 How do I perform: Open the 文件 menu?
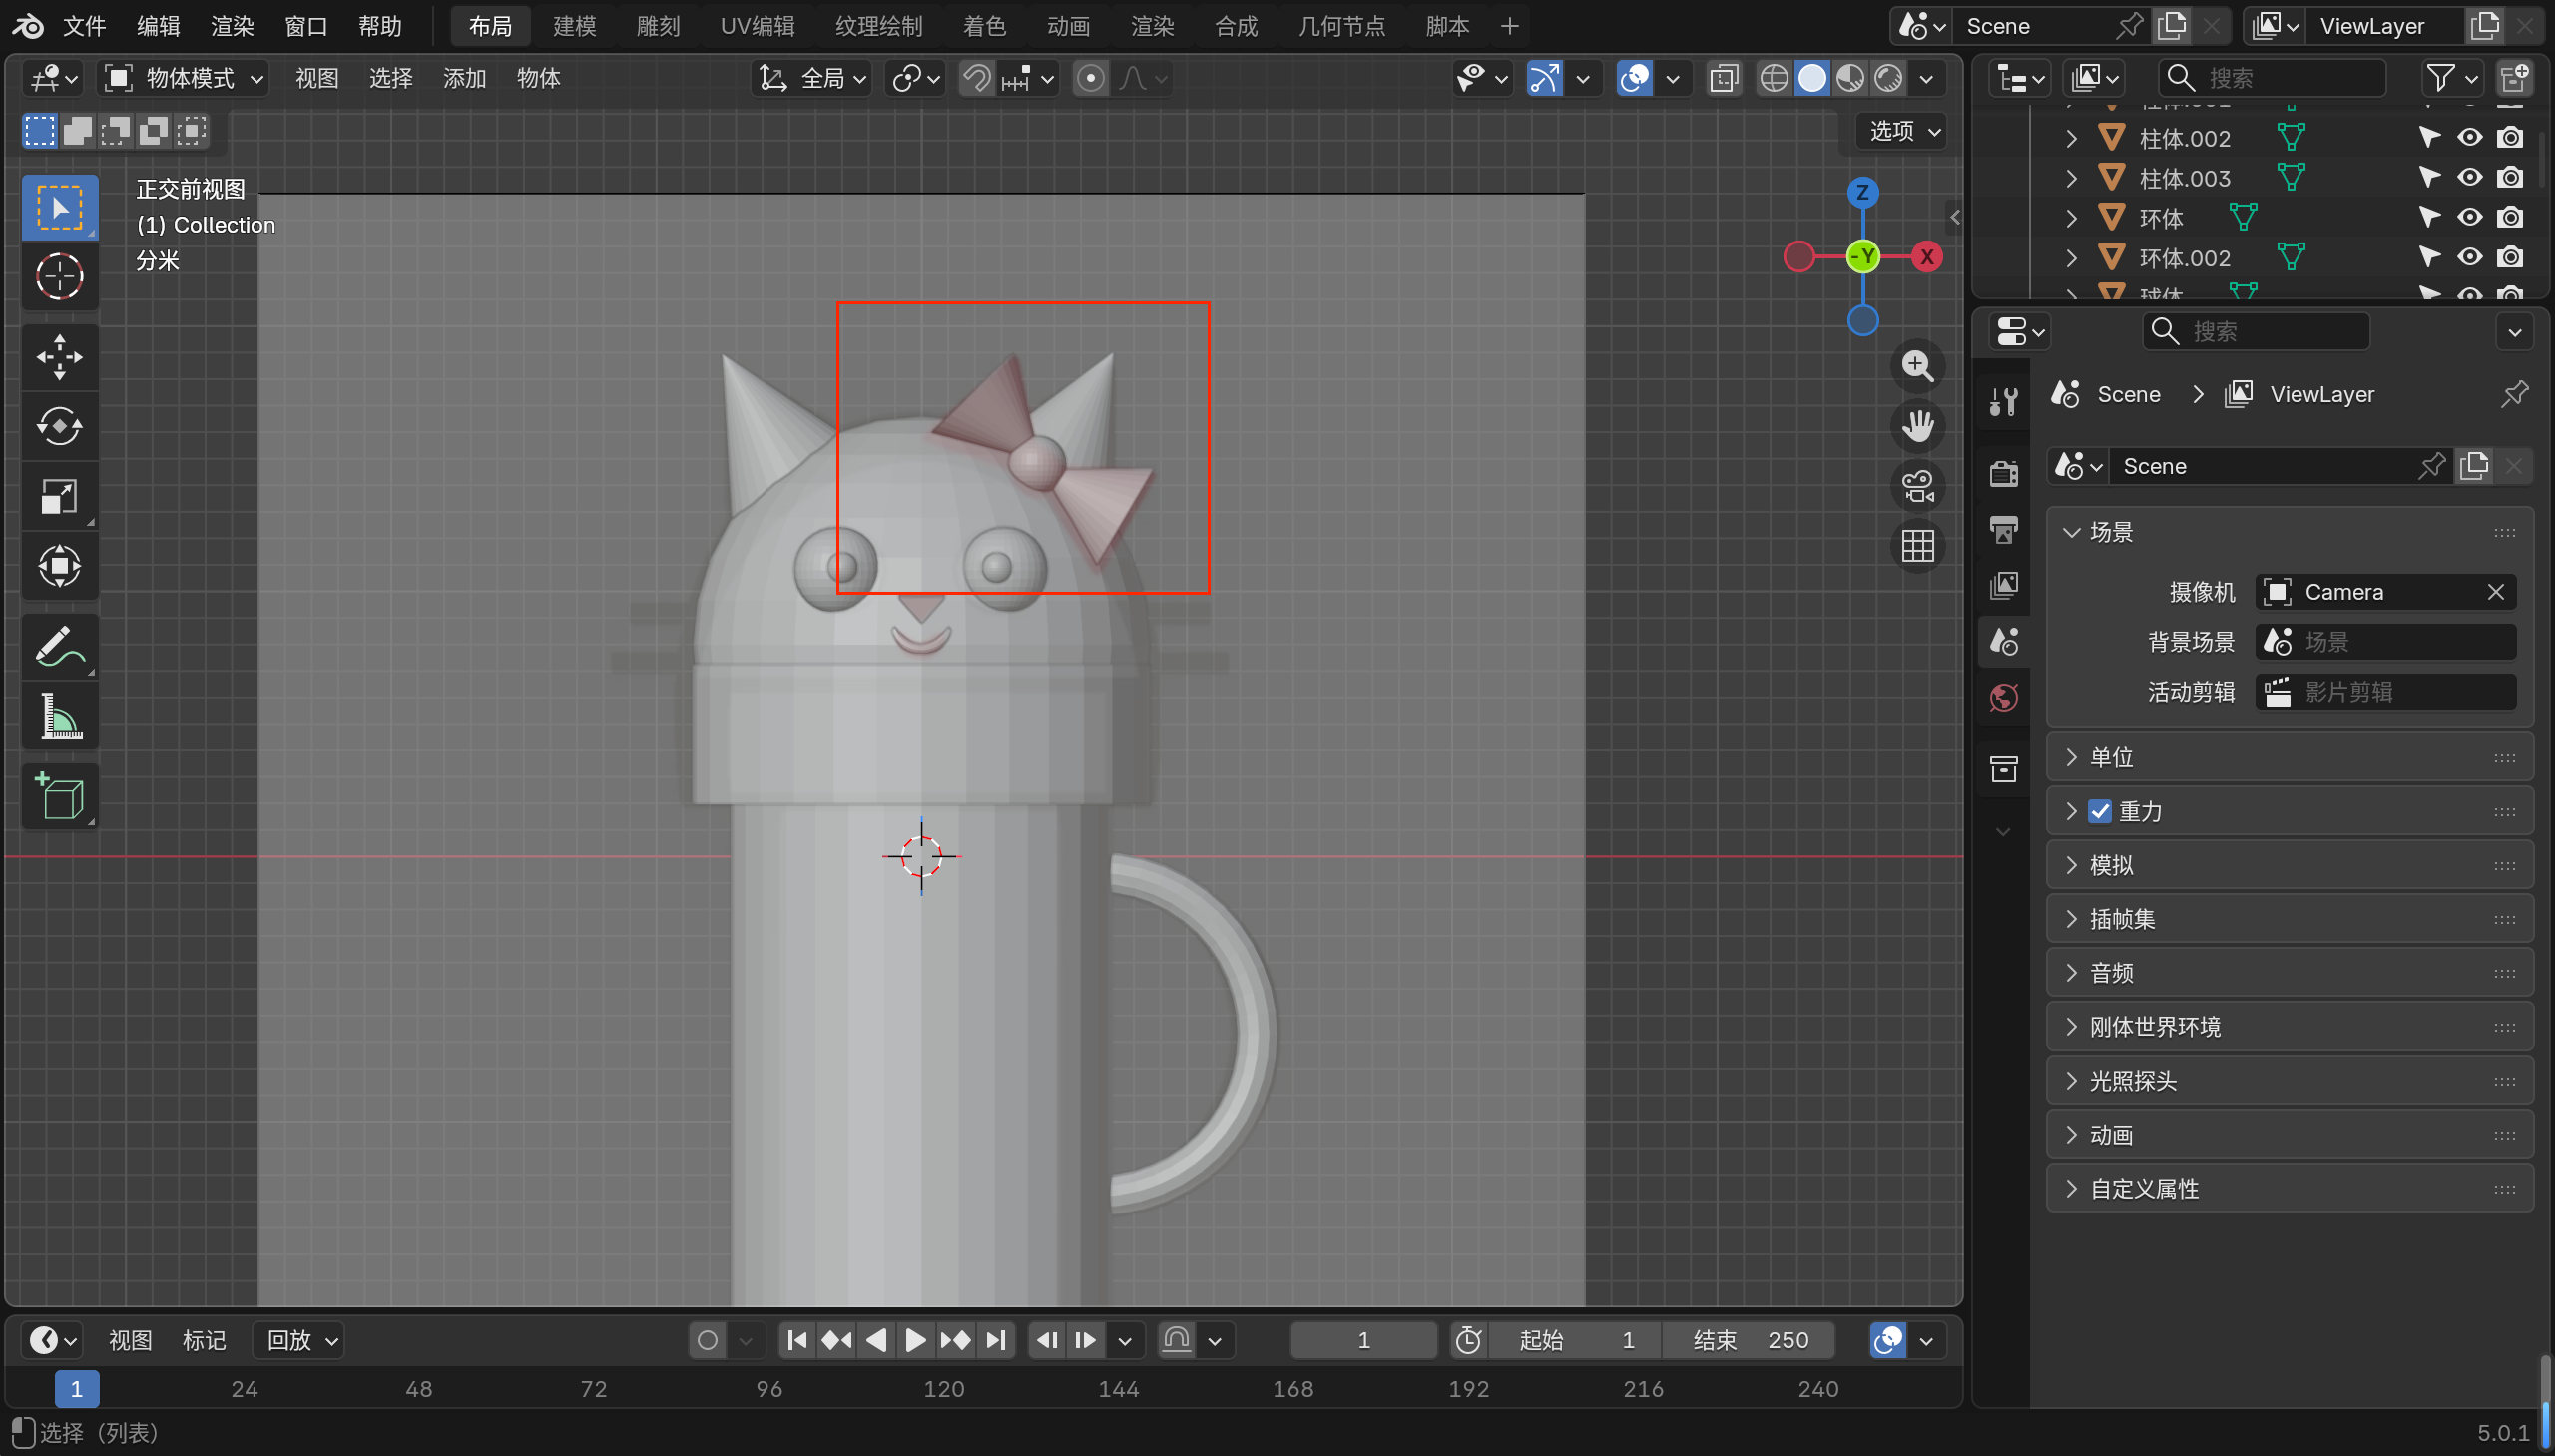[84, 26]
